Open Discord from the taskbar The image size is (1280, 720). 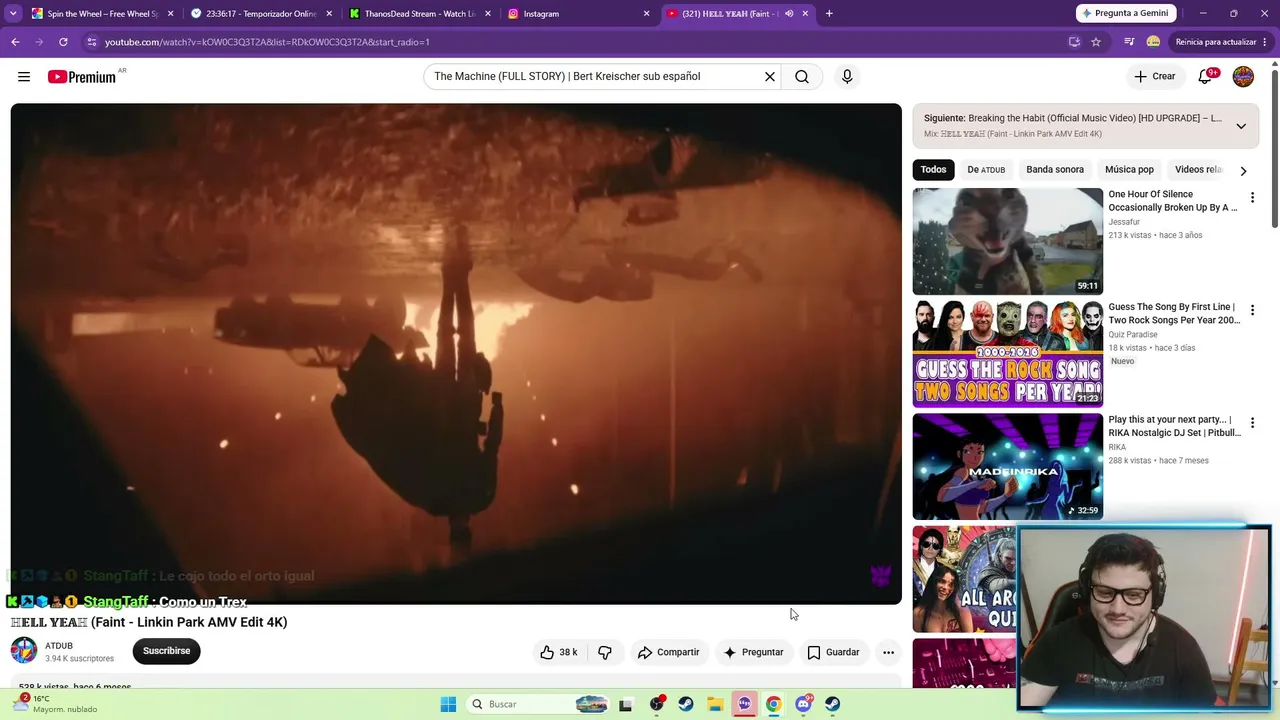click(804, 704)
